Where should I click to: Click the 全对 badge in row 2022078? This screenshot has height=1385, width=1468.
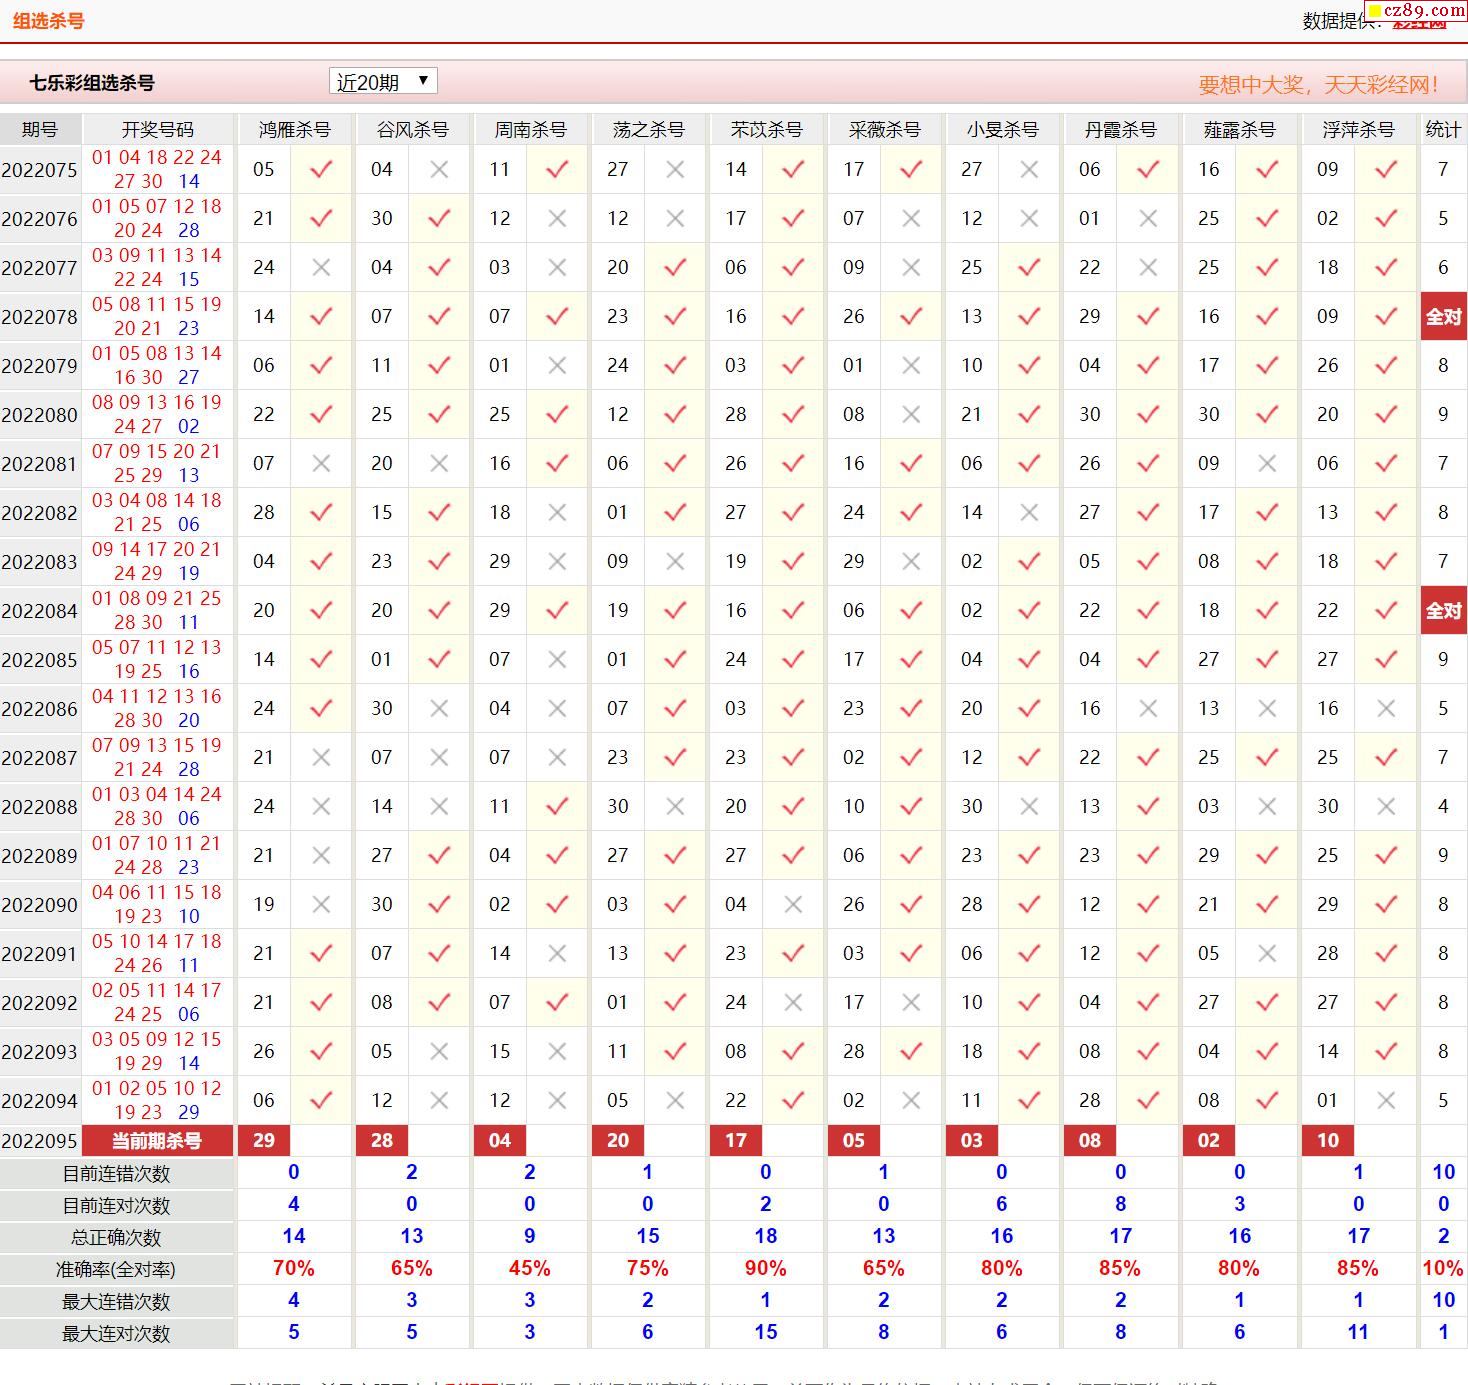click(x=1443, y=317)
